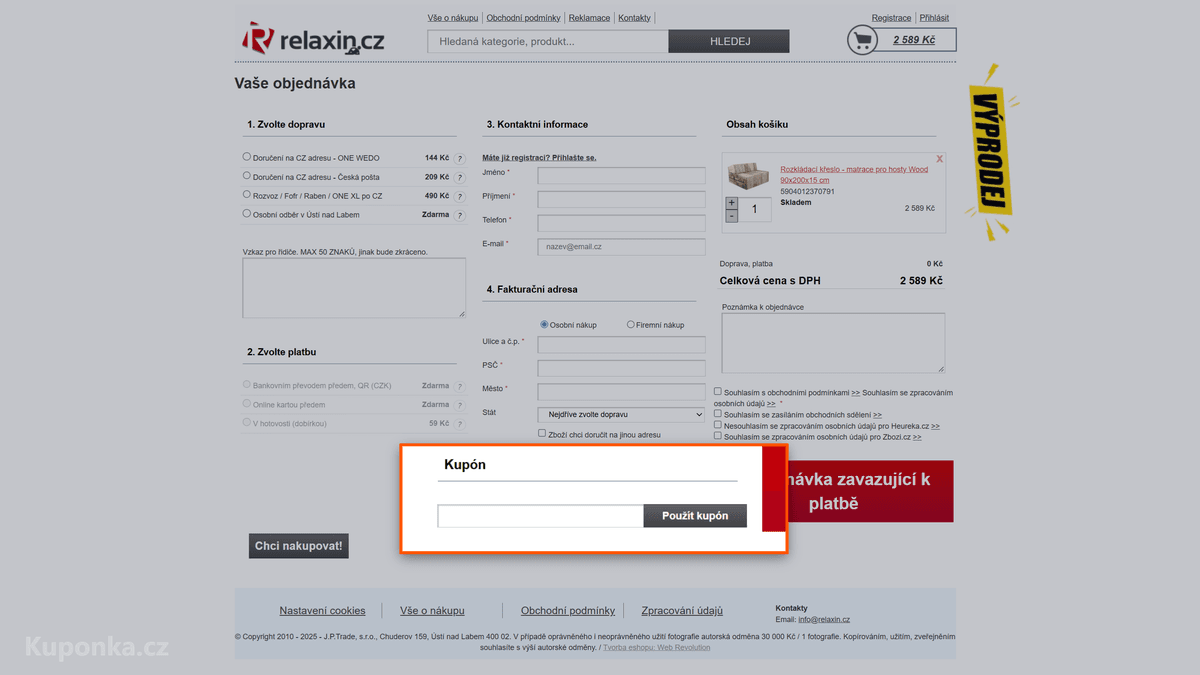Click the Chci nakupovat! button

coord(299,546)
